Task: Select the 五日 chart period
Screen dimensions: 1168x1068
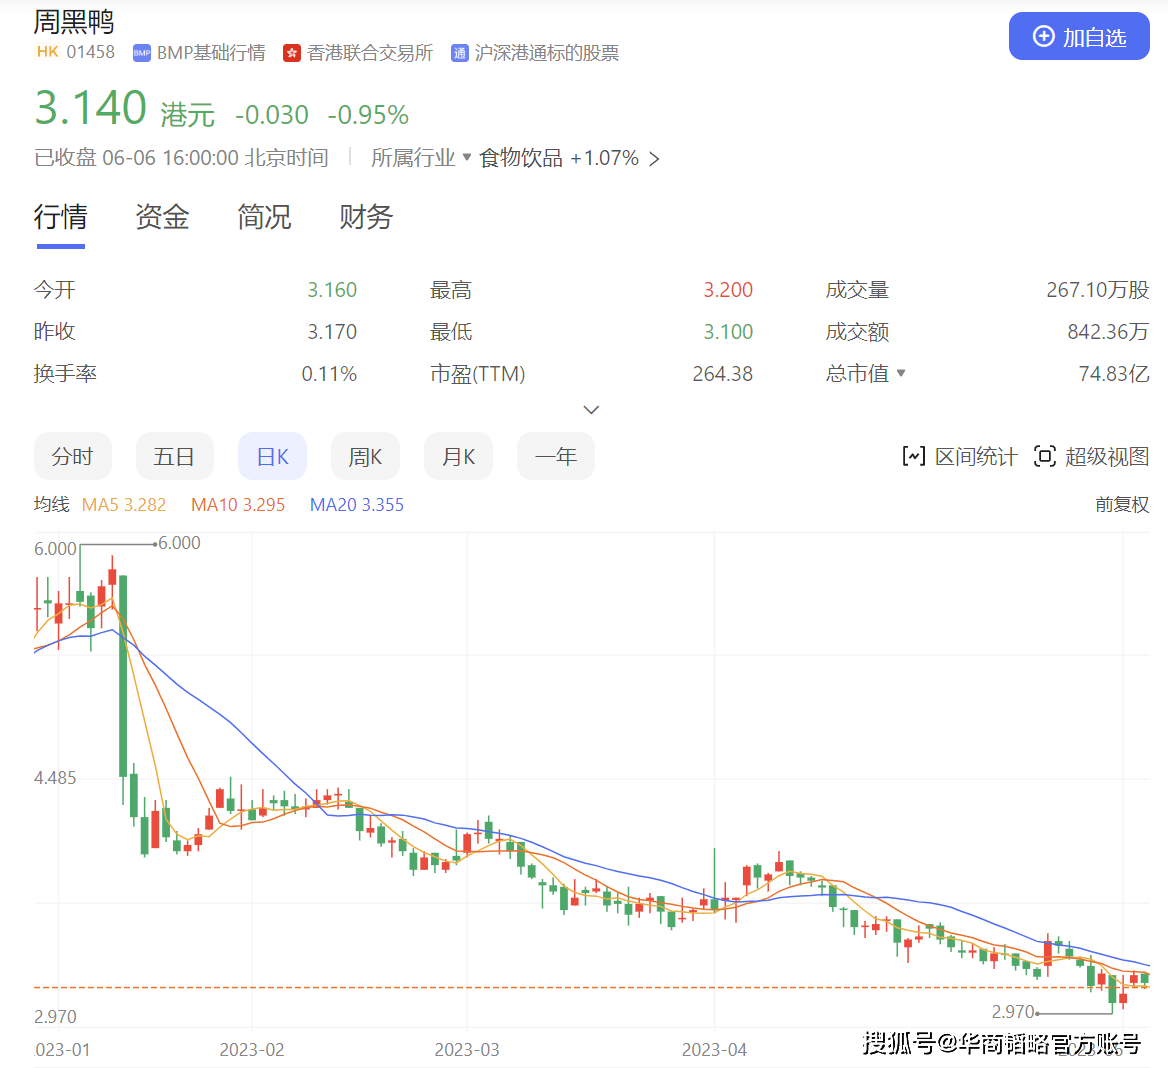Action: (174, 456)
